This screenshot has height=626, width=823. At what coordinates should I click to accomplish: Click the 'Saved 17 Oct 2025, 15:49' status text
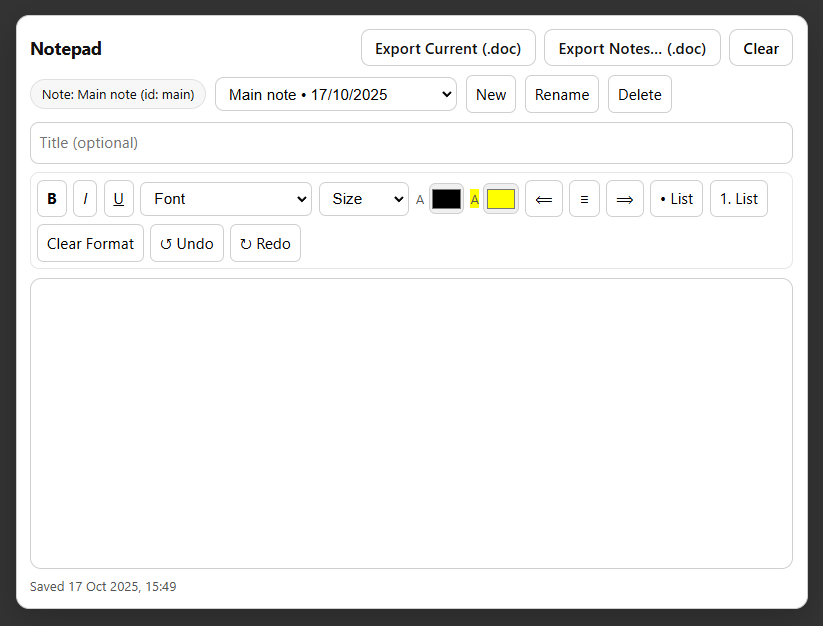[103, 587]
